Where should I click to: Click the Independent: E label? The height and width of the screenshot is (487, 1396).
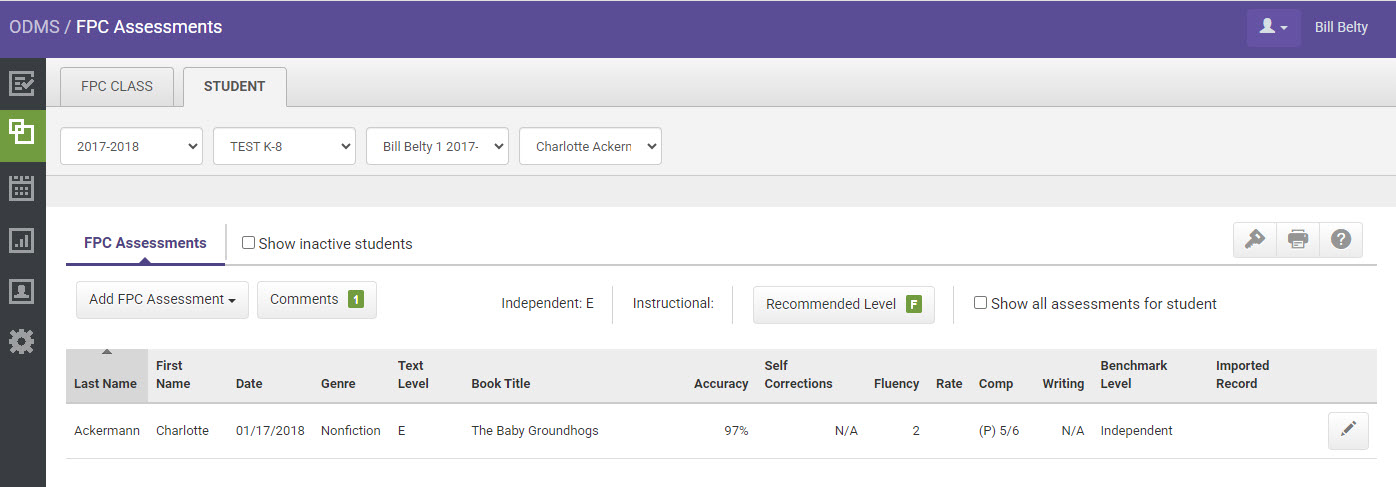[547, 303]
